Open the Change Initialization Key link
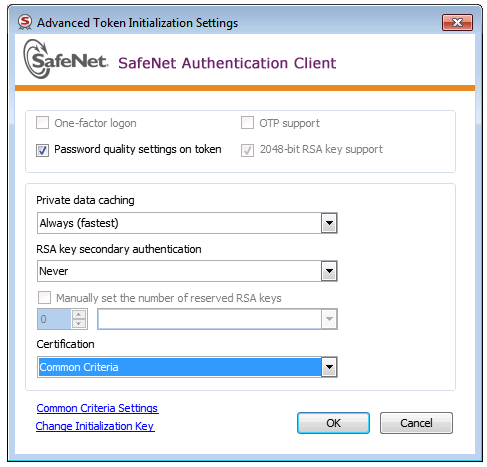Image resolution: width=487 pixels, height=467 pixels. pos(95,426)
